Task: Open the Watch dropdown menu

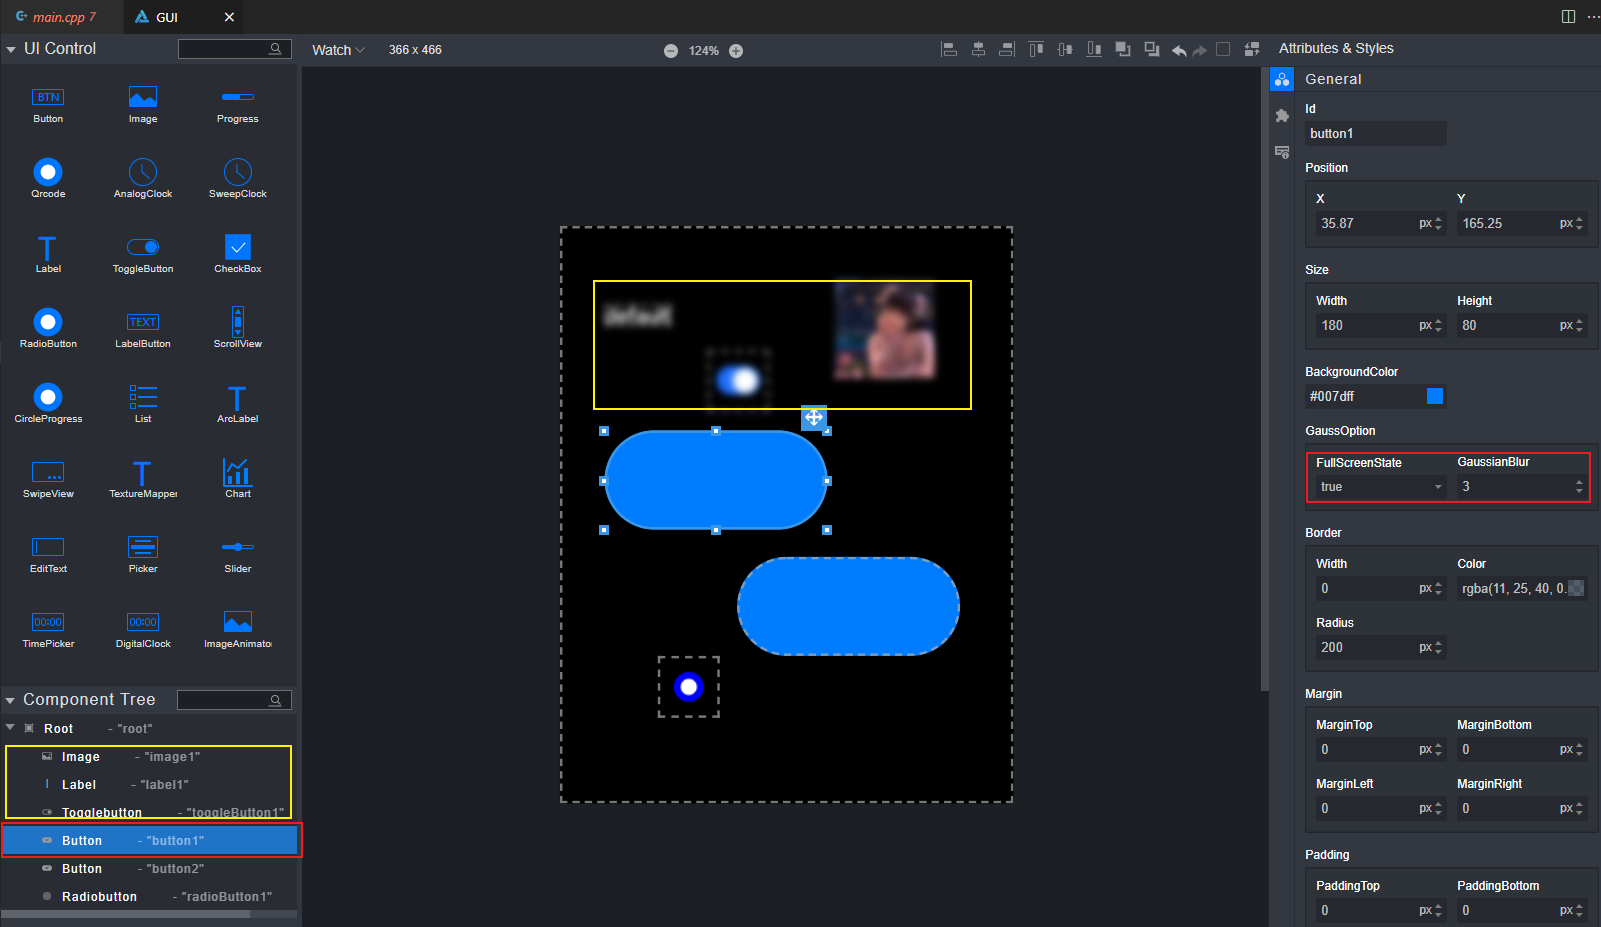Action: [338, 50]
